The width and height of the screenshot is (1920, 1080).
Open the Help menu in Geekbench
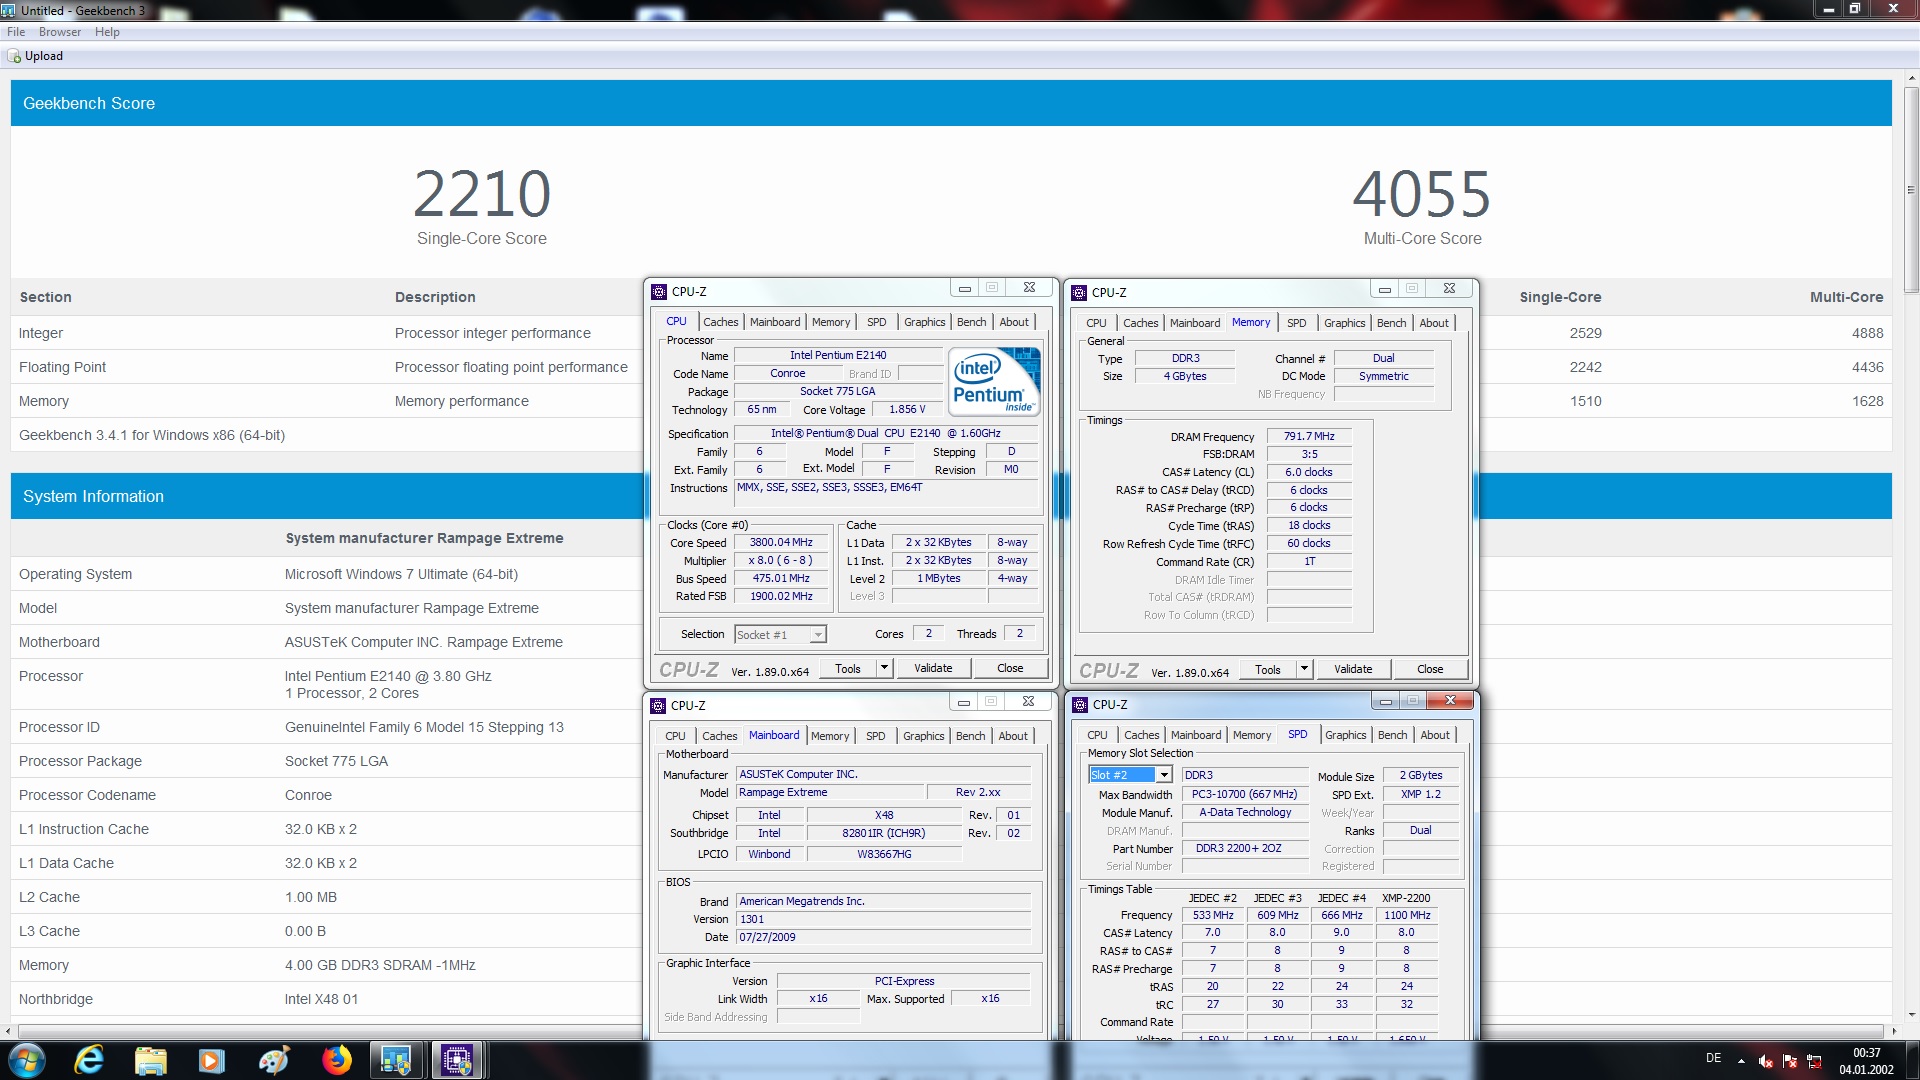(107, 32)
